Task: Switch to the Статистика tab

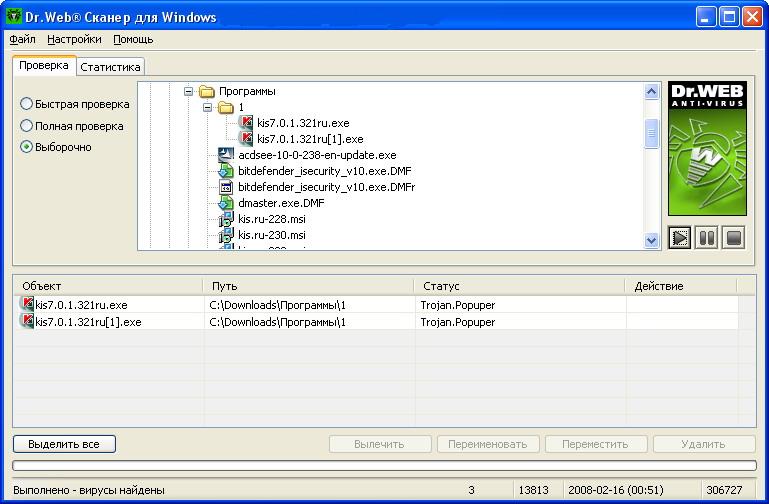Action: coord(110,67)
